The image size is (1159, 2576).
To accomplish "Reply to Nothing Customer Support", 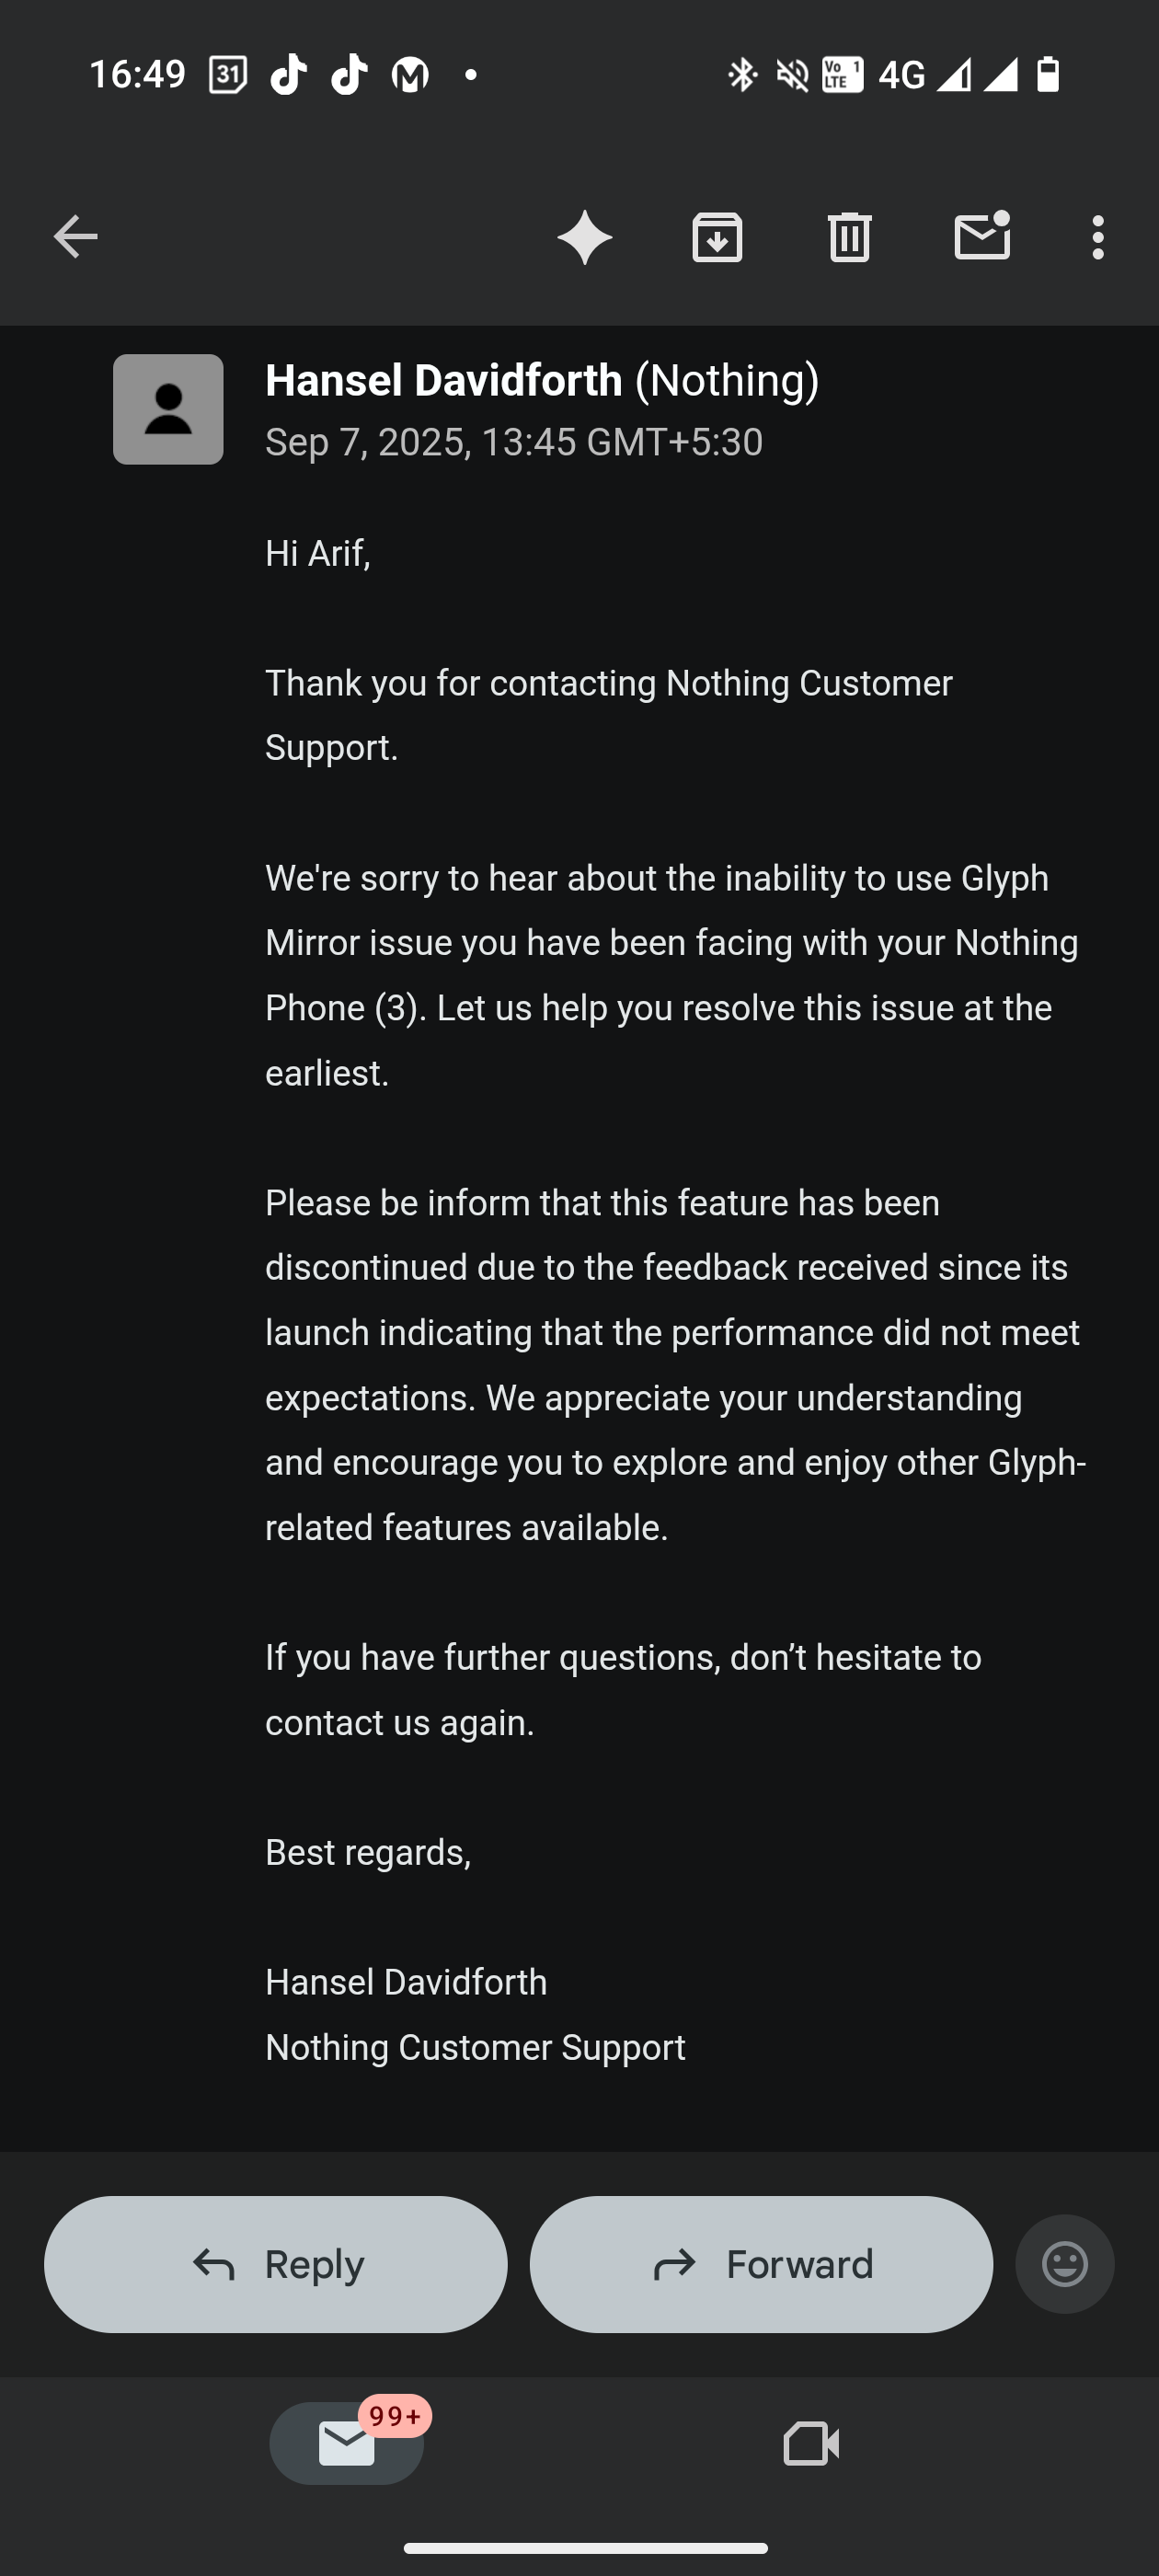I will tap(274, 2263).
